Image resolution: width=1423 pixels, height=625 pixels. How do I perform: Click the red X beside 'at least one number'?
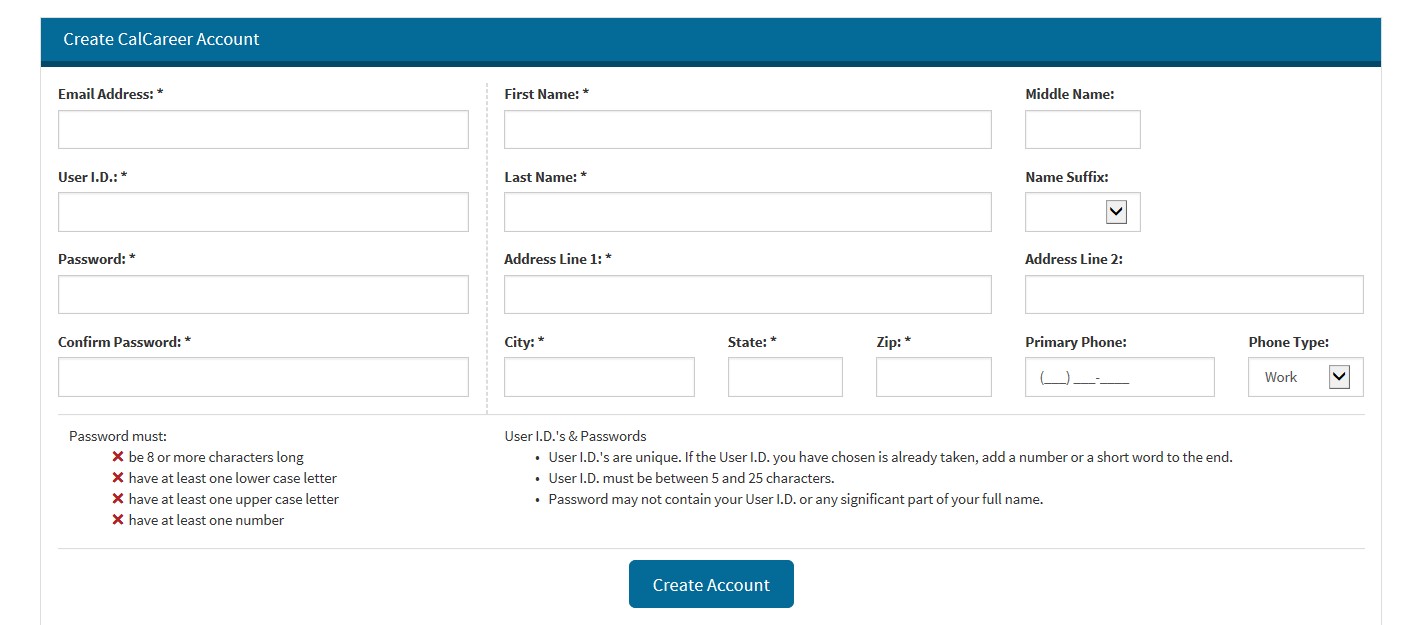(118, 520)
